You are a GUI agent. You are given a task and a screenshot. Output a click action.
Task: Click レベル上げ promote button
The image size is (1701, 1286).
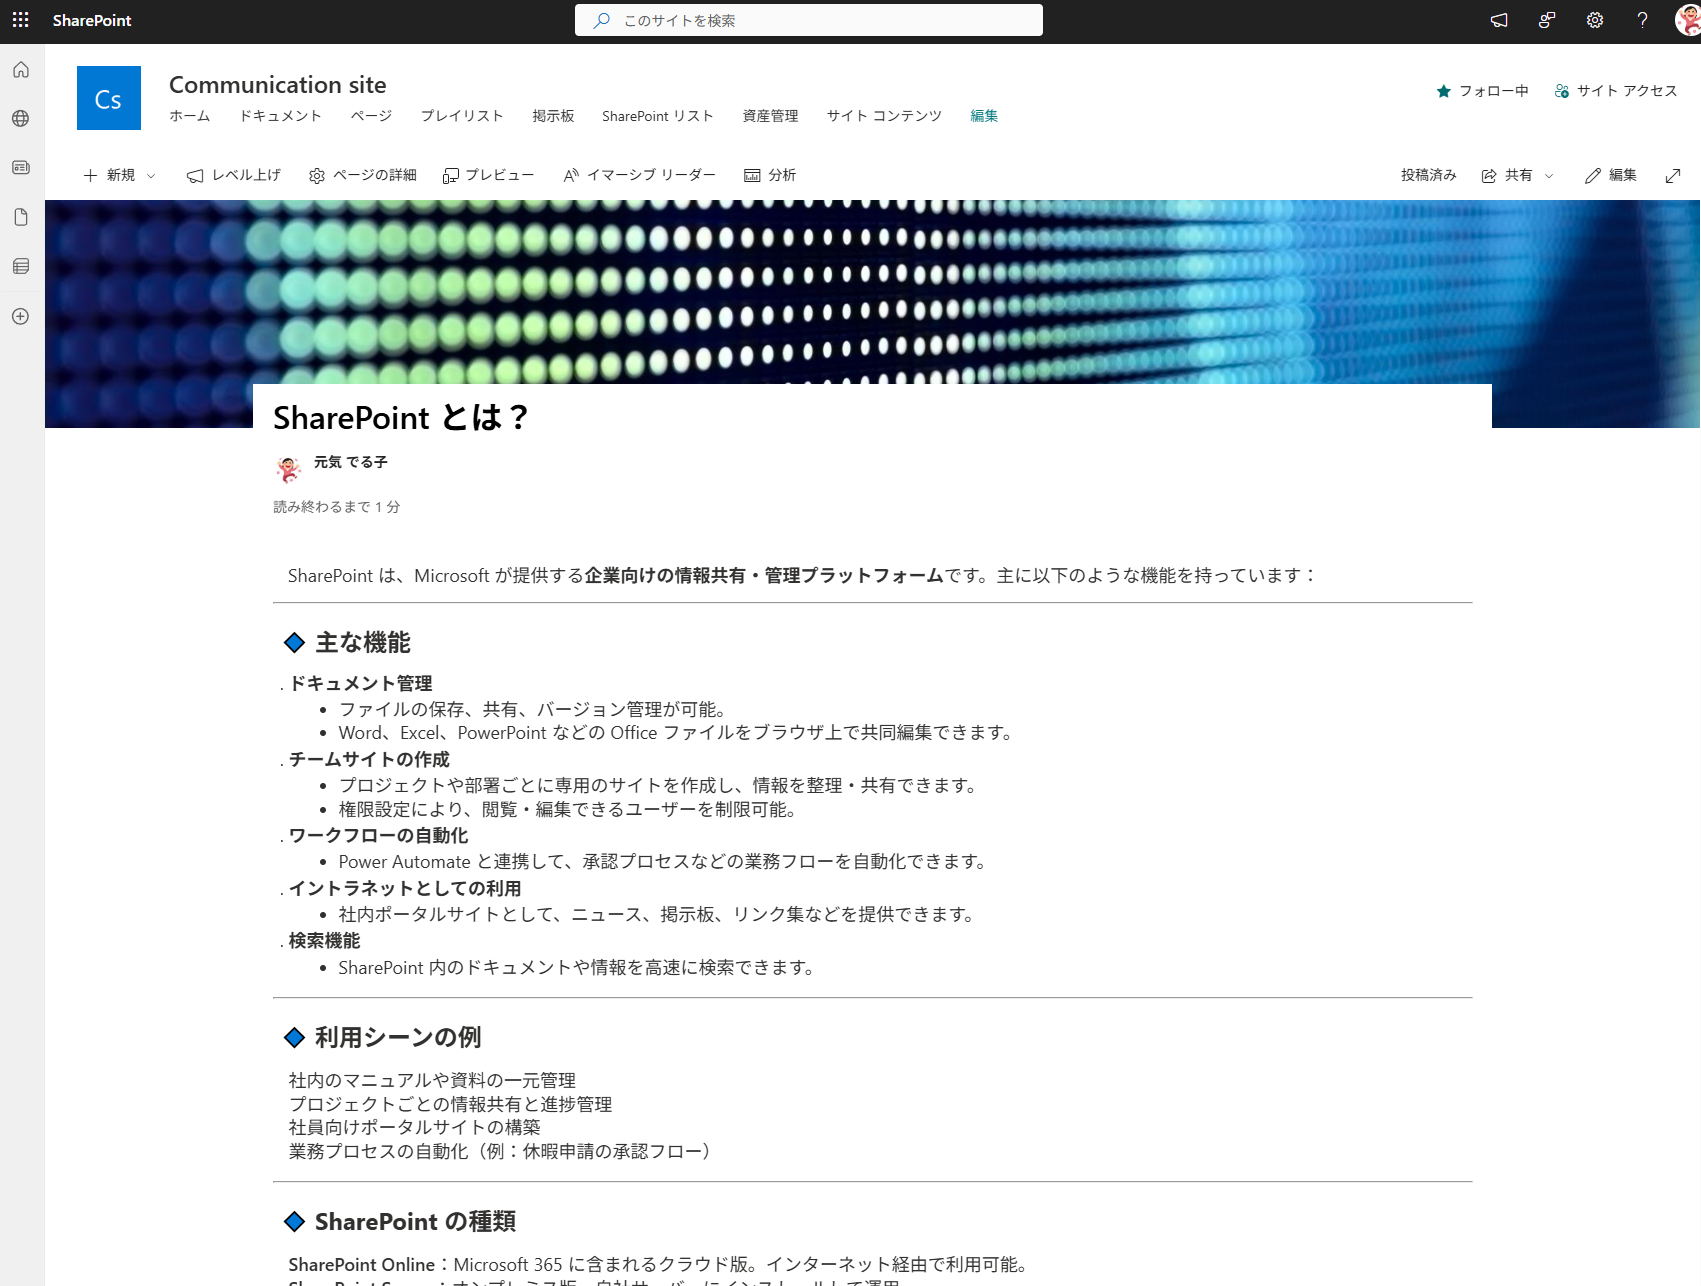point(233,175)
